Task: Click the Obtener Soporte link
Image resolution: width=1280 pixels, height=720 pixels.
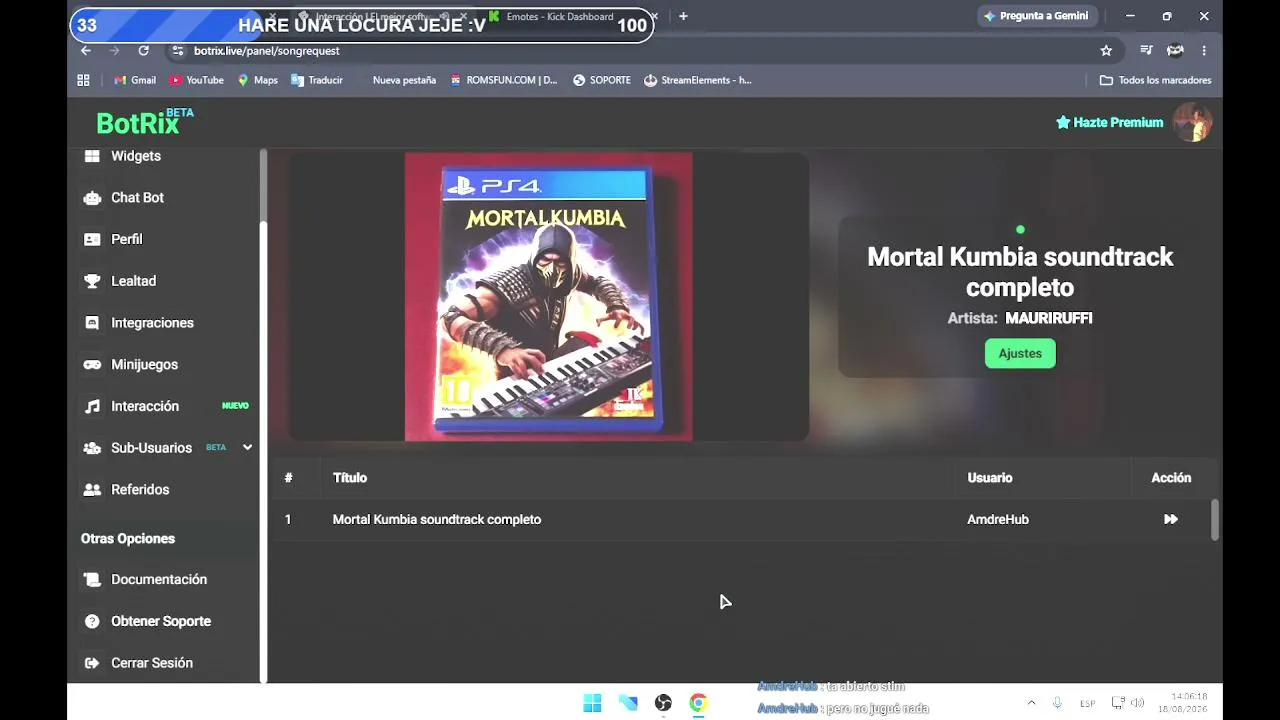Action: [x=161, y=621]
